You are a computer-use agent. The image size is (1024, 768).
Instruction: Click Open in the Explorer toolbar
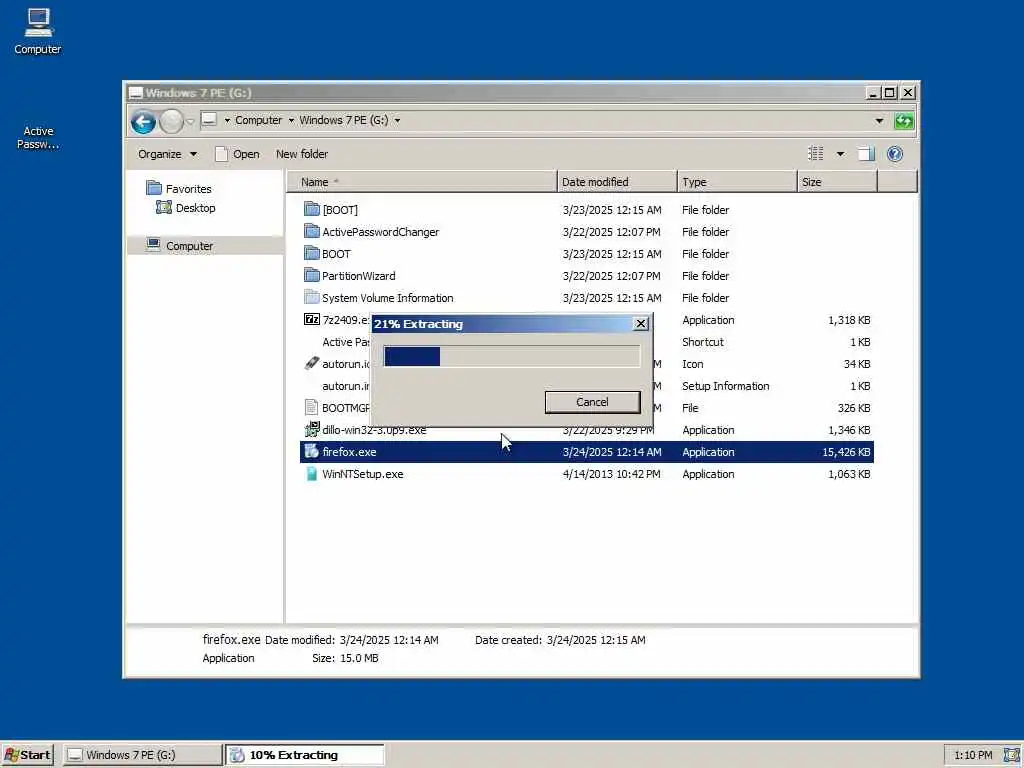click(x=238, y=154)
